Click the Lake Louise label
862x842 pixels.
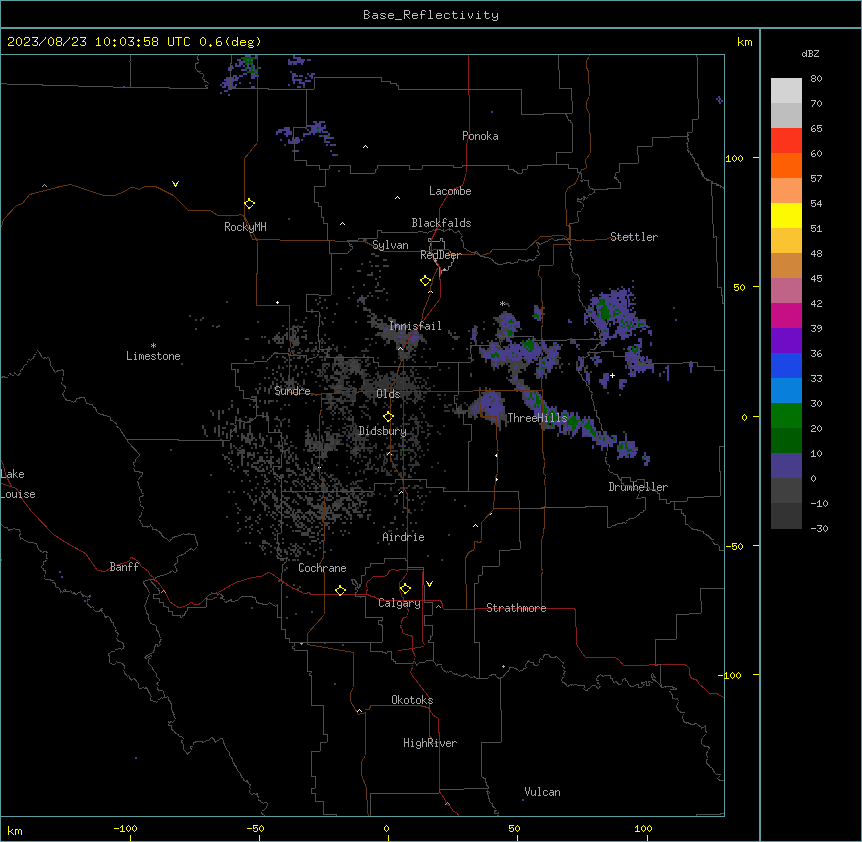pyautogui.click(x=18, y=484)
